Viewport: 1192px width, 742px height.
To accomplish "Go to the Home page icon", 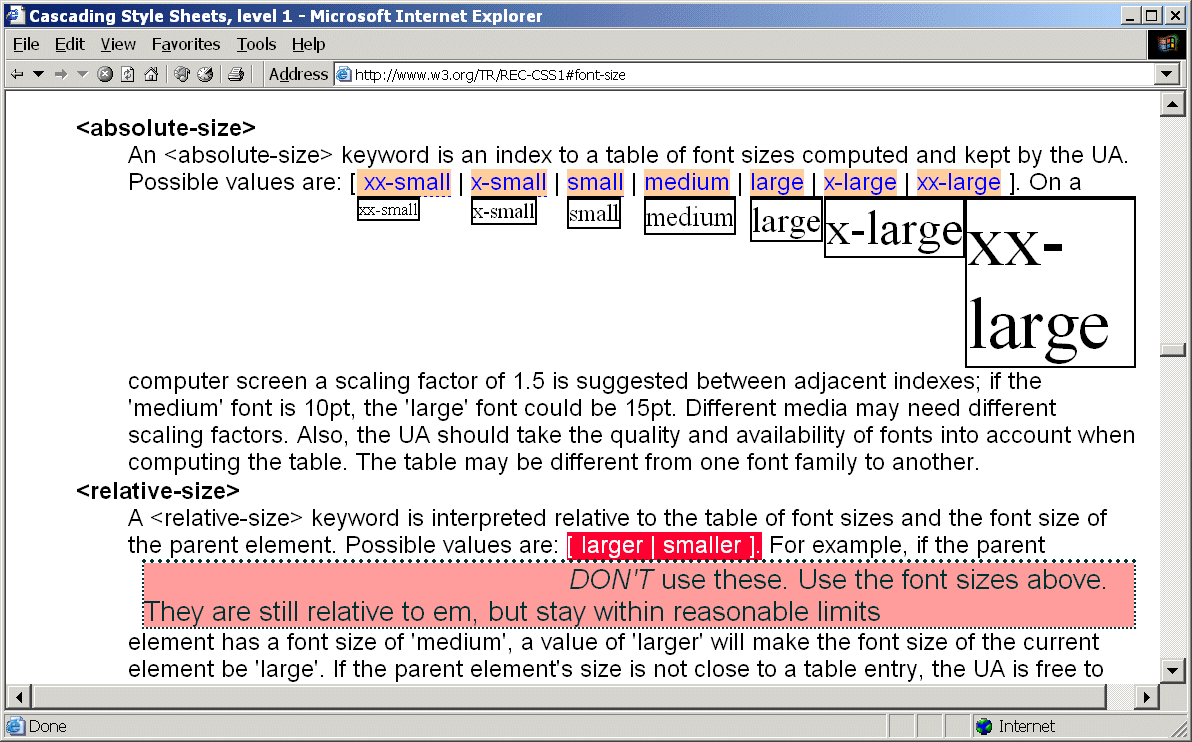I will point(151,74).
